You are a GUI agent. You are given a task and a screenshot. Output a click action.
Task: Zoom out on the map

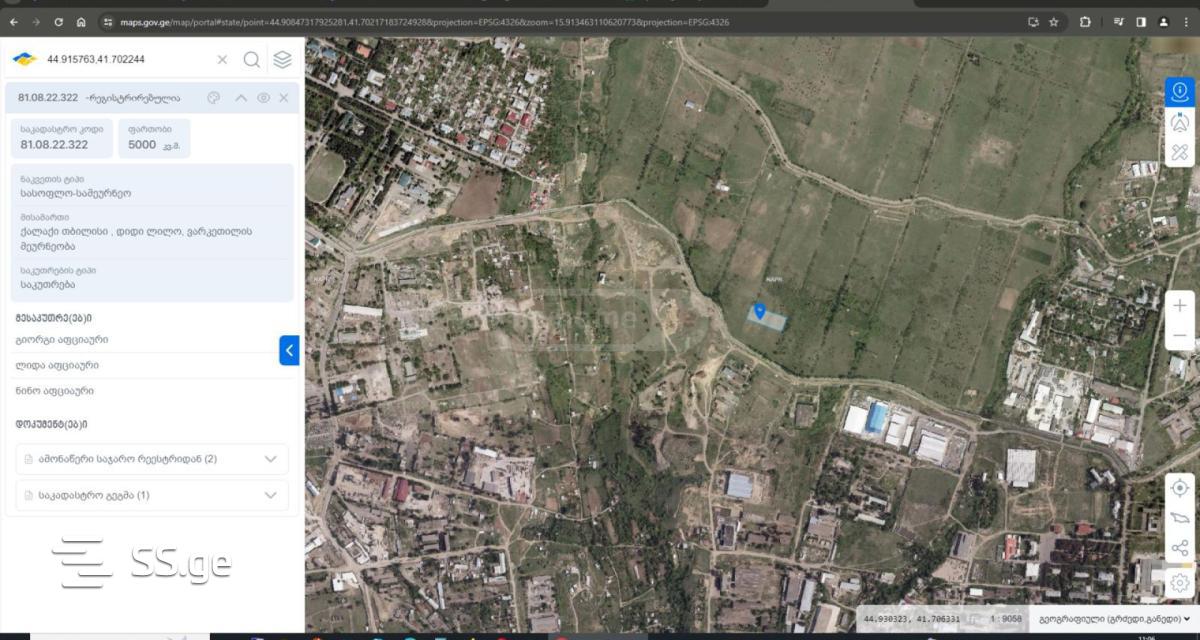click(1180, 335)
